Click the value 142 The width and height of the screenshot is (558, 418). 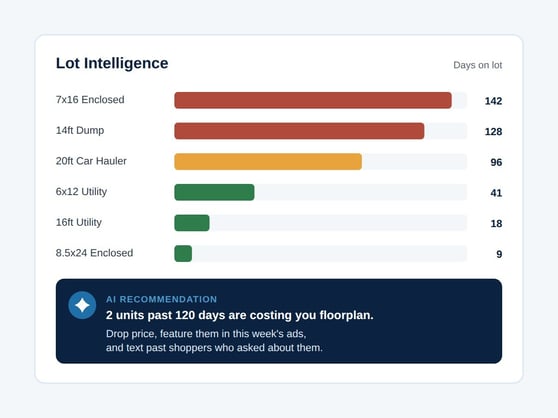click(493, 101)
